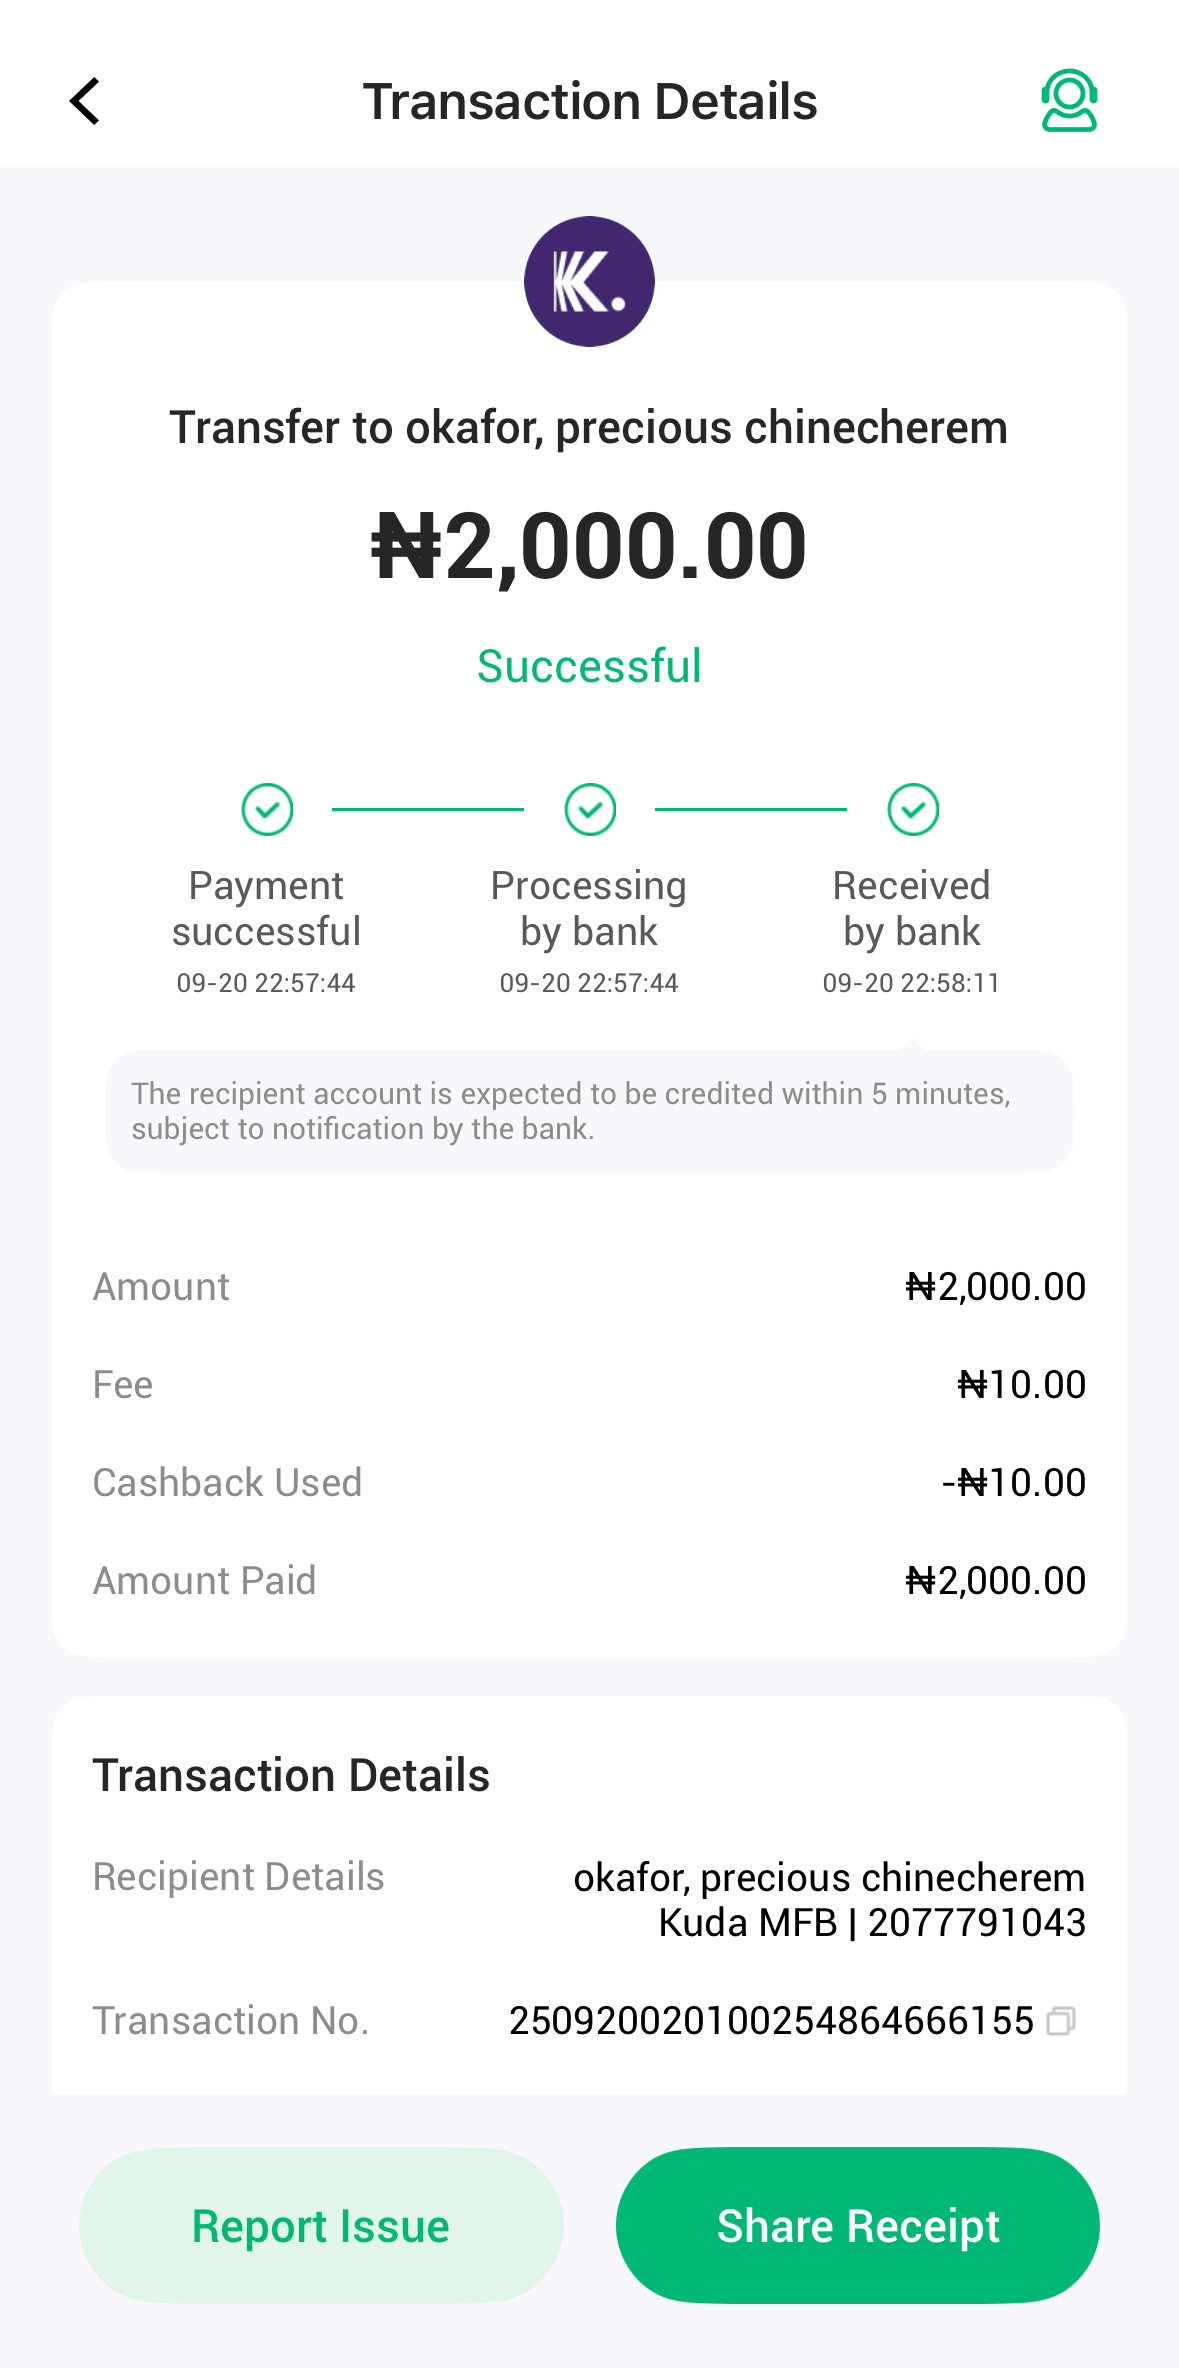Image resolution: width=1179 pixels, height=2368 pixels.
Task: Tap the green Successful status text
Action: (x=589, y=666)
